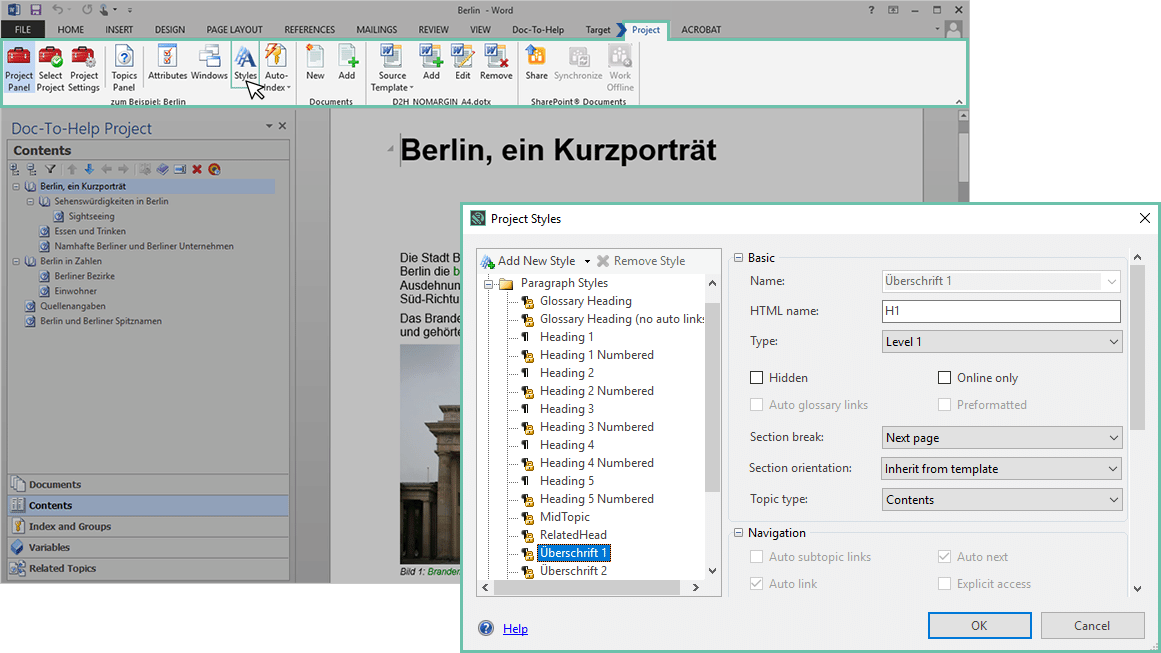Toggle the Auto link checkbox
The width and height of the screenshot is (1161, 653).
pyautogui.click(x=756, y=584)
